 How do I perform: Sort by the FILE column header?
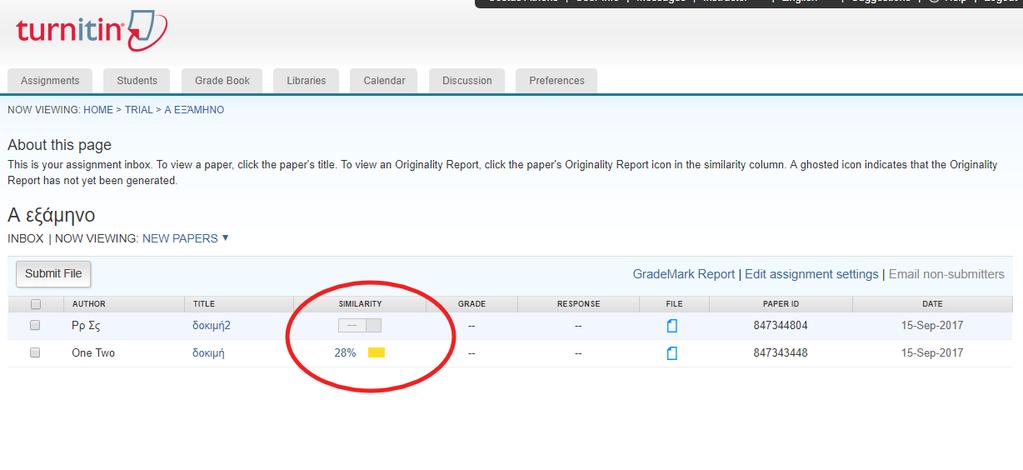[674, 304]
